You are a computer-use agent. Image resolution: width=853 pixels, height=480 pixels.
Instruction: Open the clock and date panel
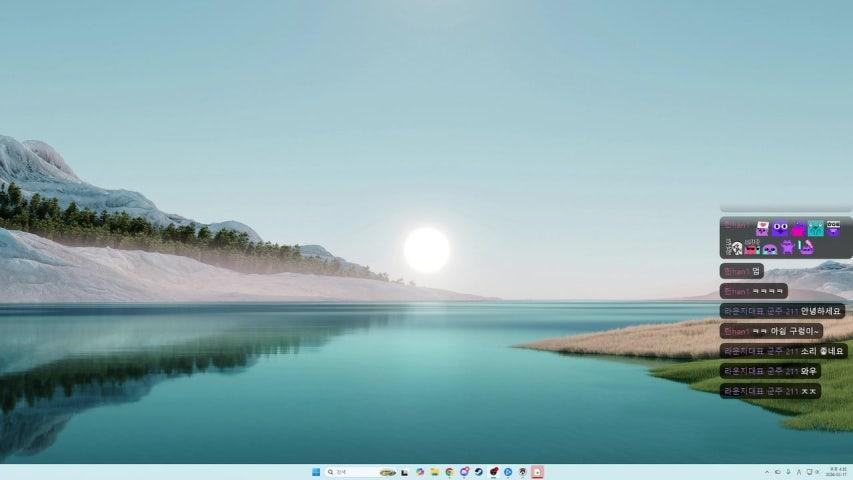pyautogui.click(x=836, y=472)
